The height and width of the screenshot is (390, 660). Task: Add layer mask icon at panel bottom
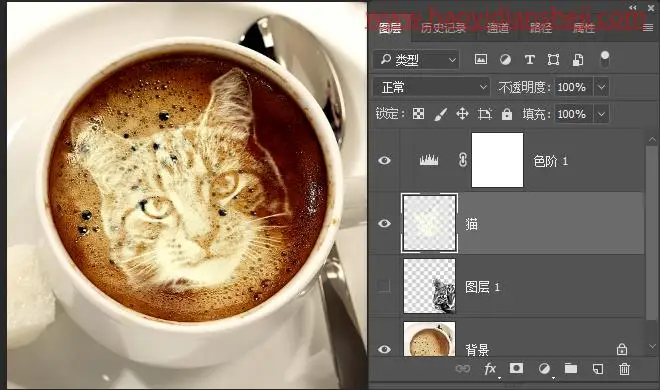(x=516, y=369)
